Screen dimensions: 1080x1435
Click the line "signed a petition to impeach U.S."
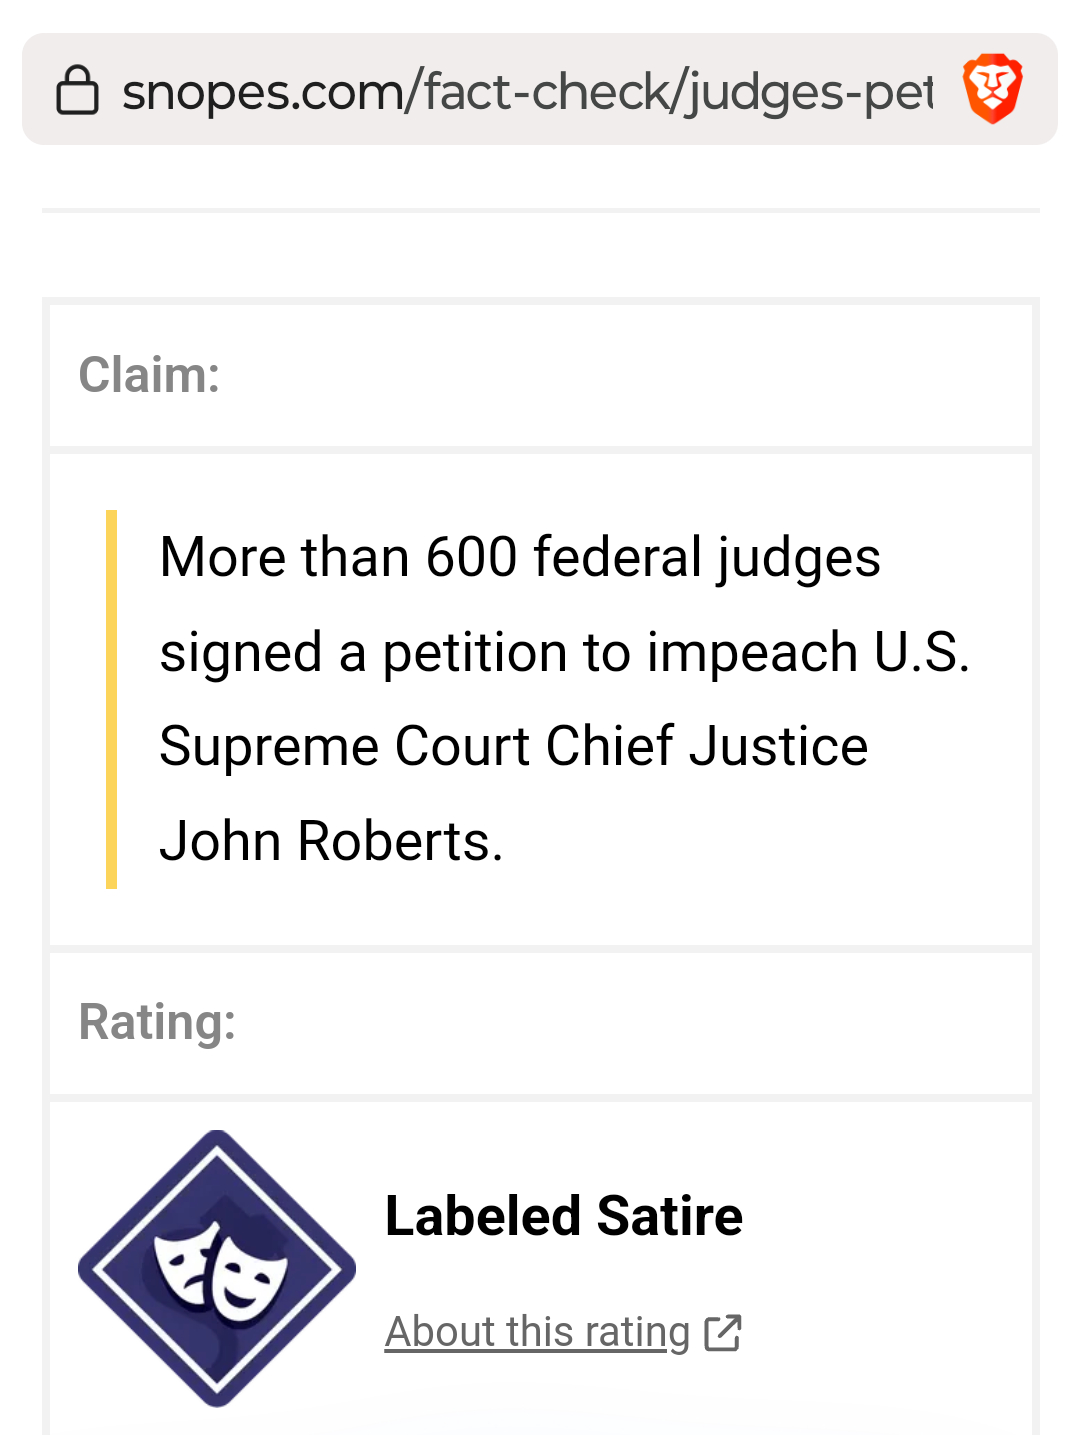click(564, 652)
